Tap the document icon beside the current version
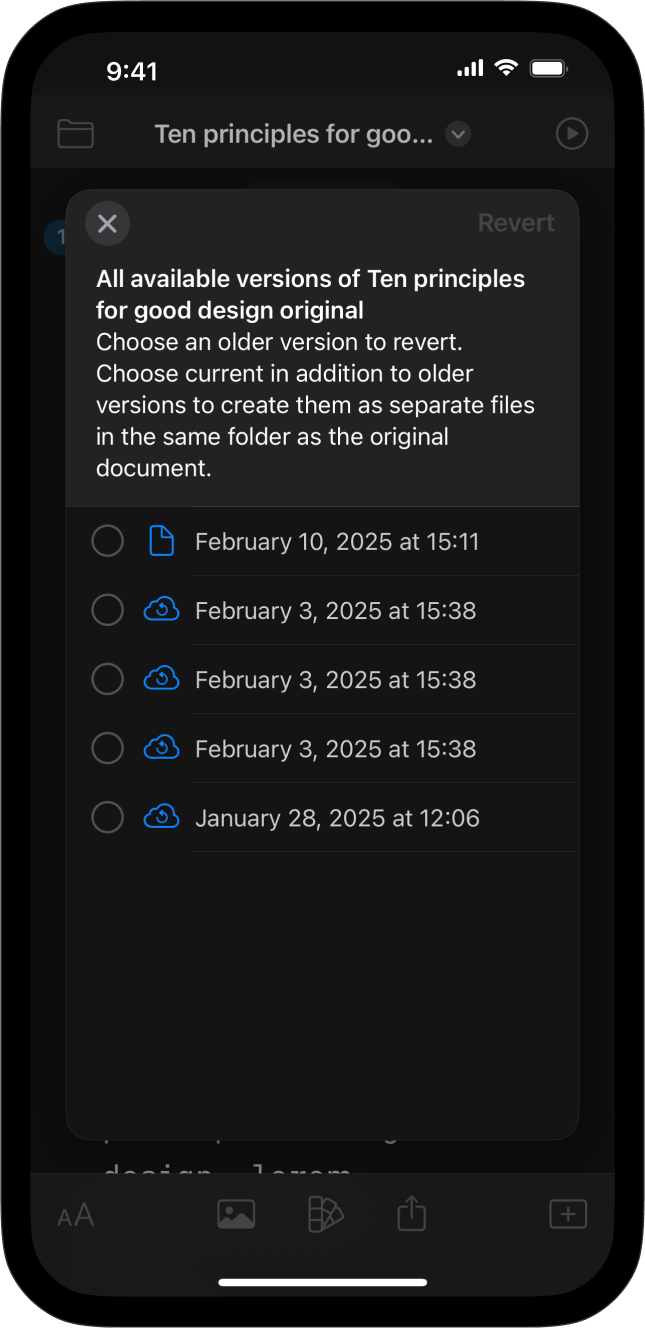Screen dimensions: 645x1328 point(161,540)
